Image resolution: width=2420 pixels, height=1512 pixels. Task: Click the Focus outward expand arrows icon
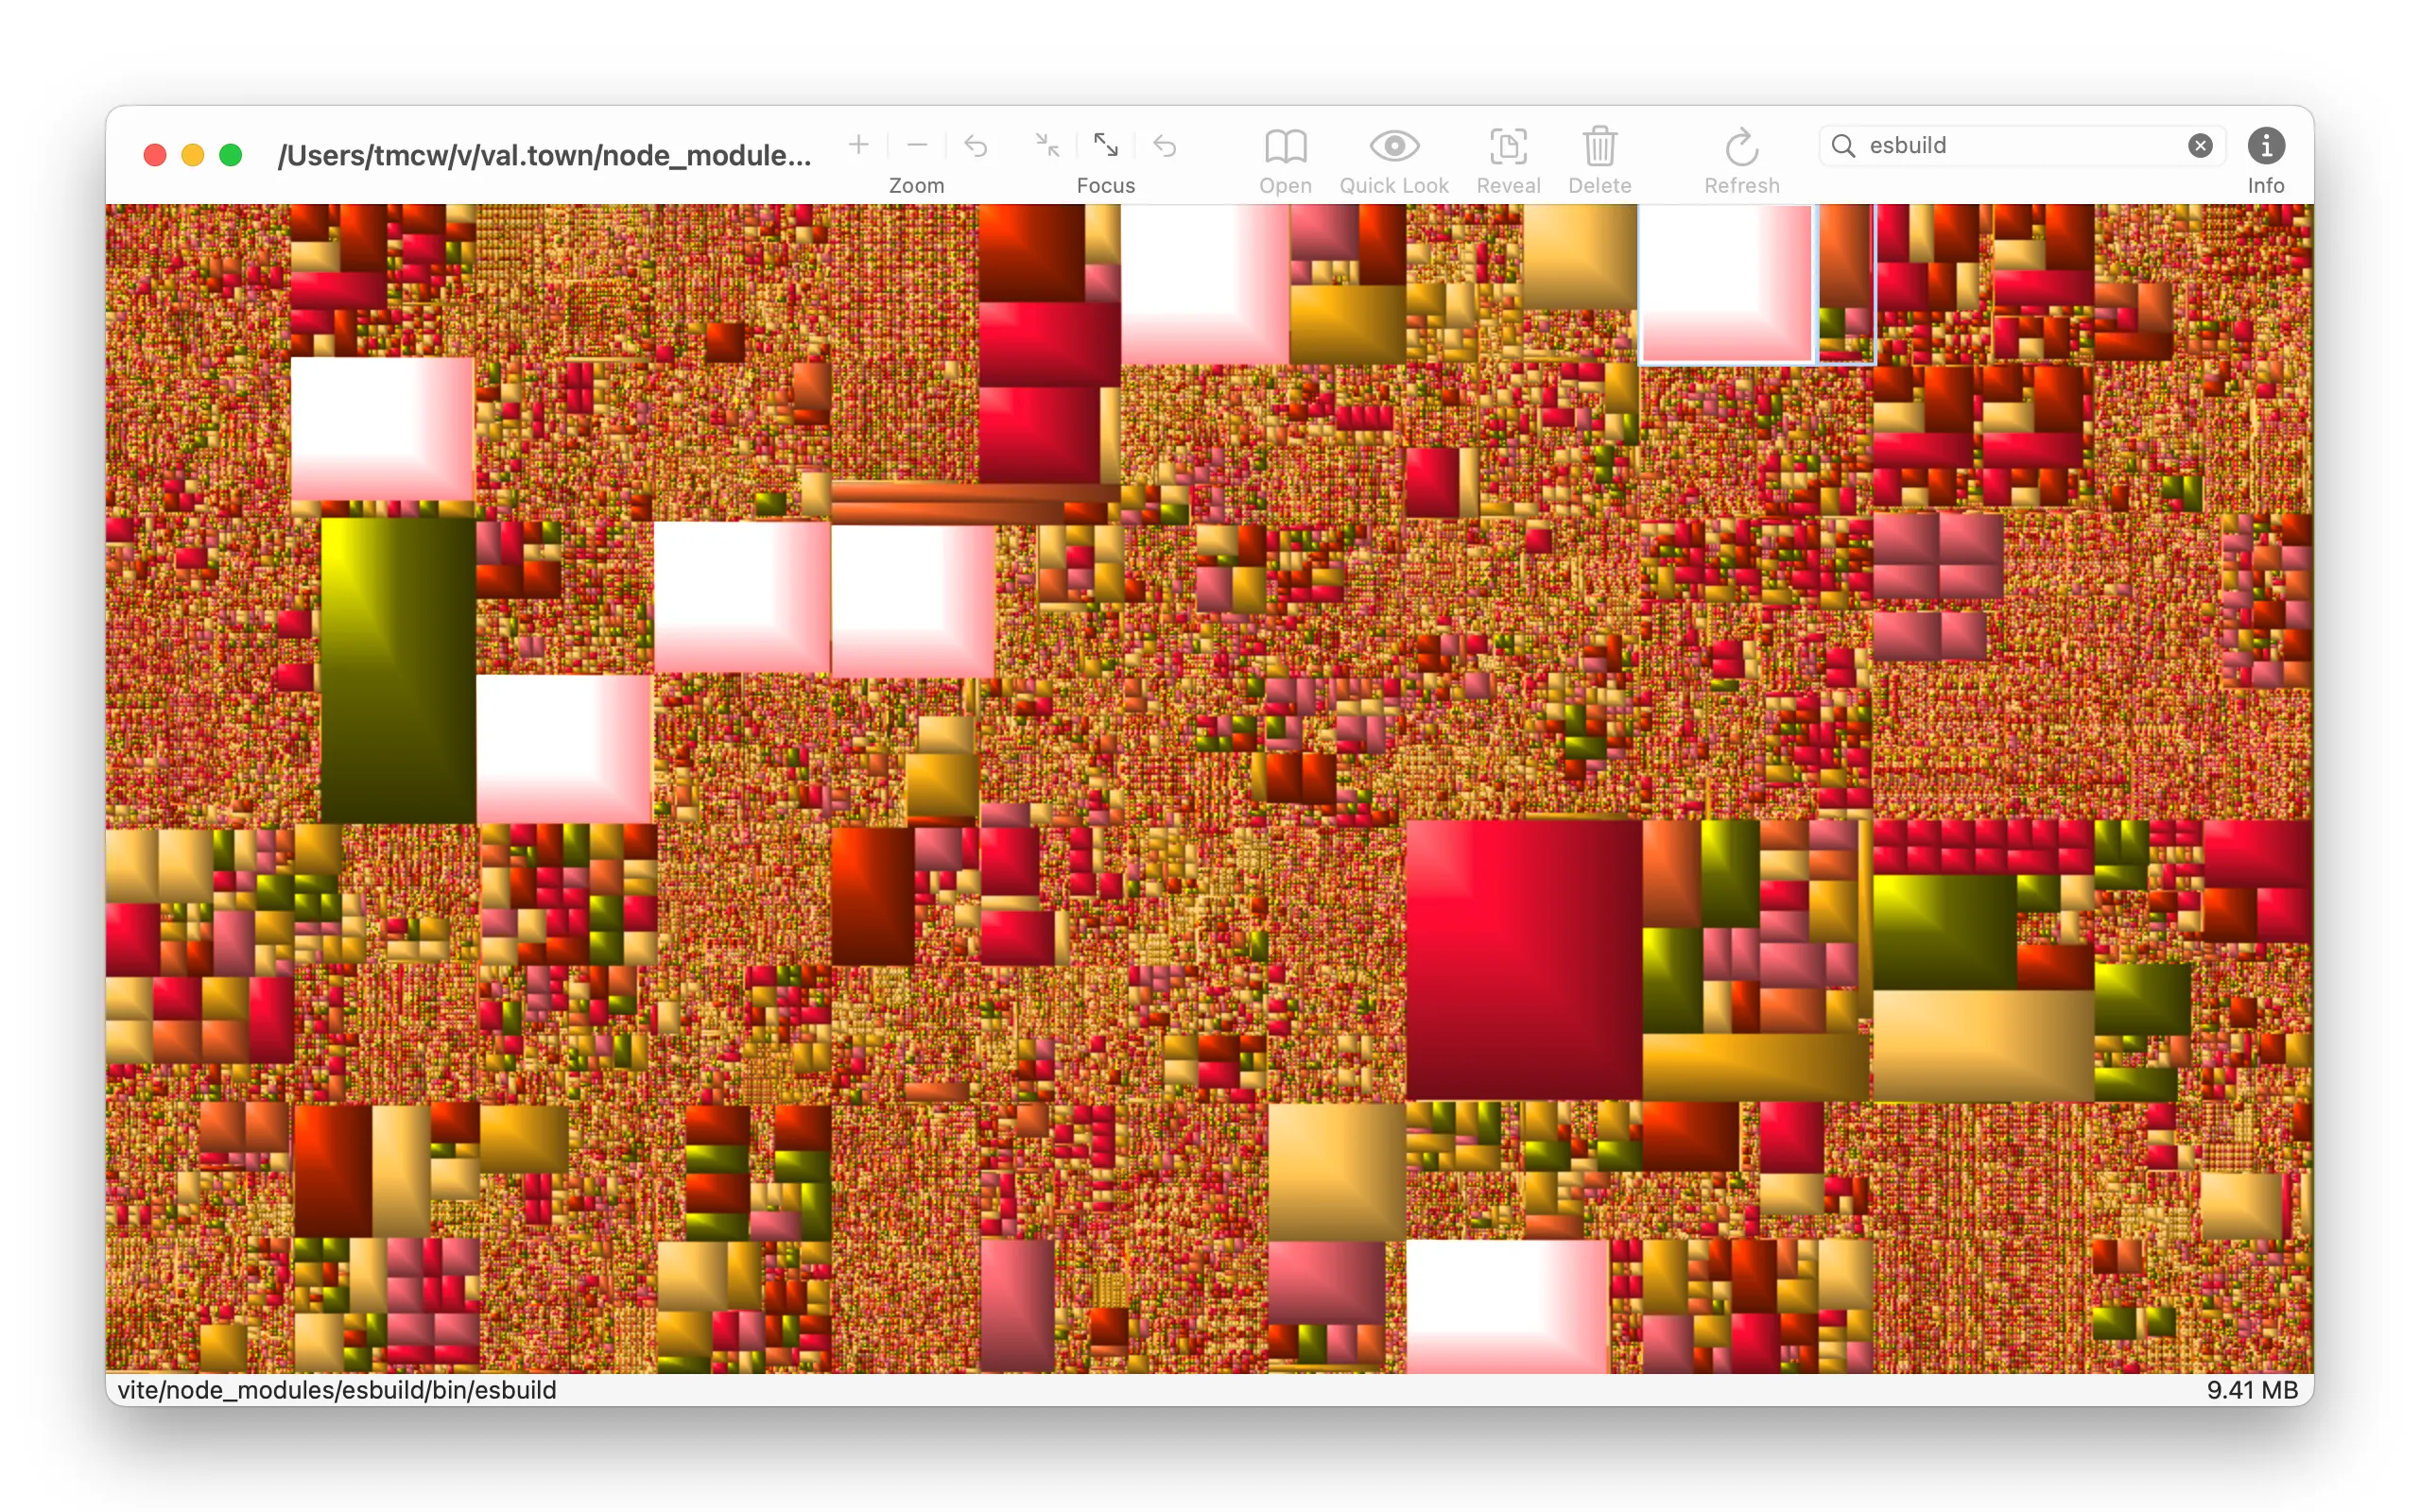click(x=1106, y=146)
